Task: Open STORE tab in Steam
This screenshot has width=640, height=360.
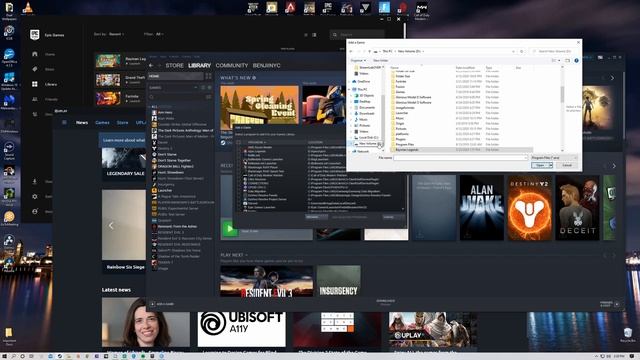Action: 174,65
